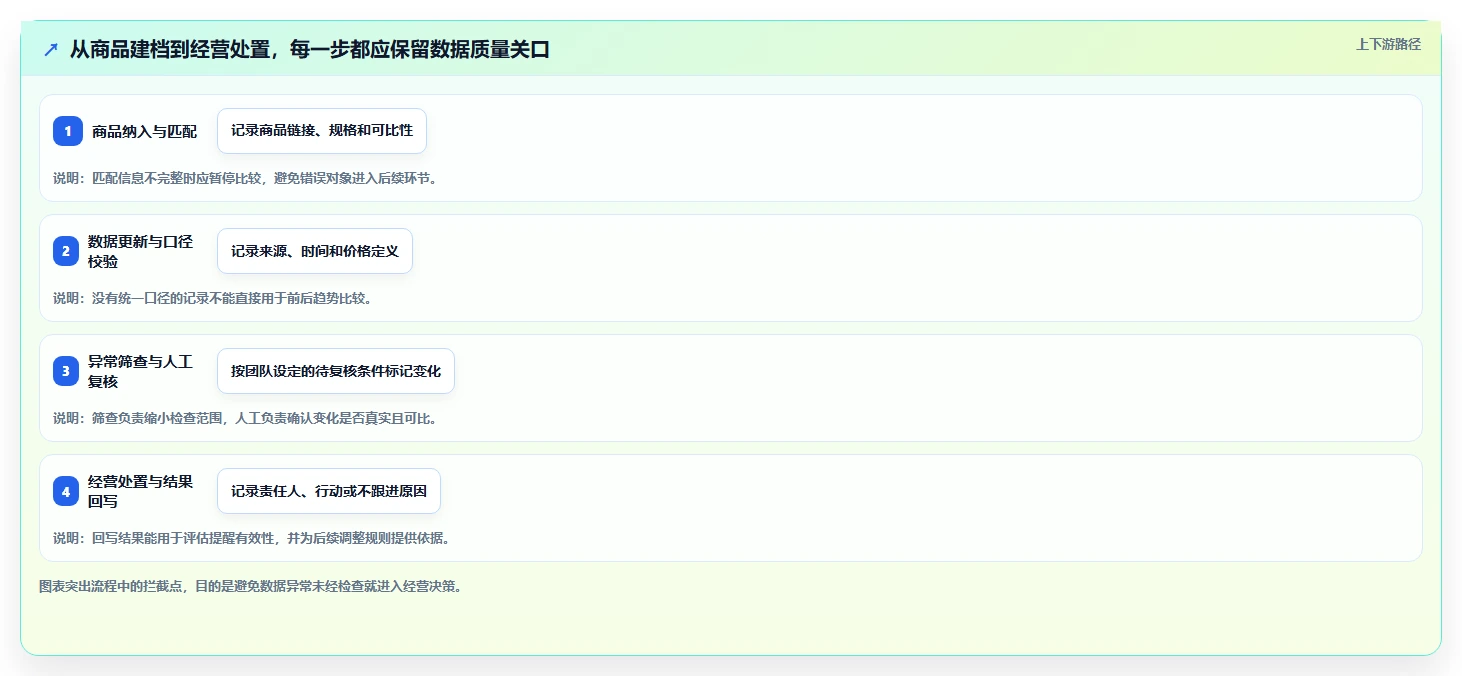Click the note 没有统一口径的记录不能直接用于前后趋势比较
Image resolution: width=1462 pixels, height=676 pixels.
point(213,298)
